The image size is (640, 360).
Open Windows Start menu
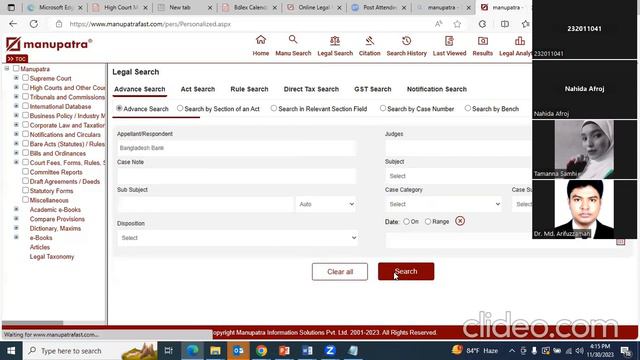point(11,351)
